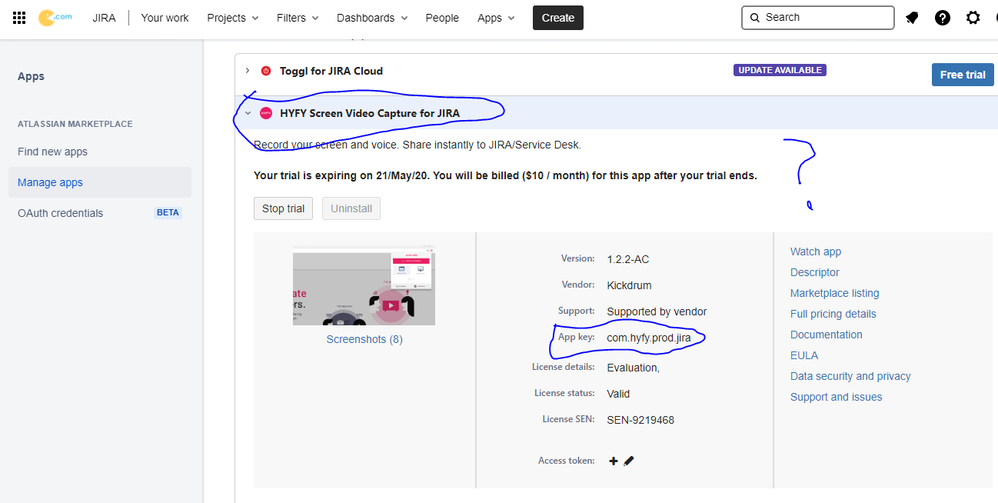
Task: Go to Your work
Action: [165, 18]
